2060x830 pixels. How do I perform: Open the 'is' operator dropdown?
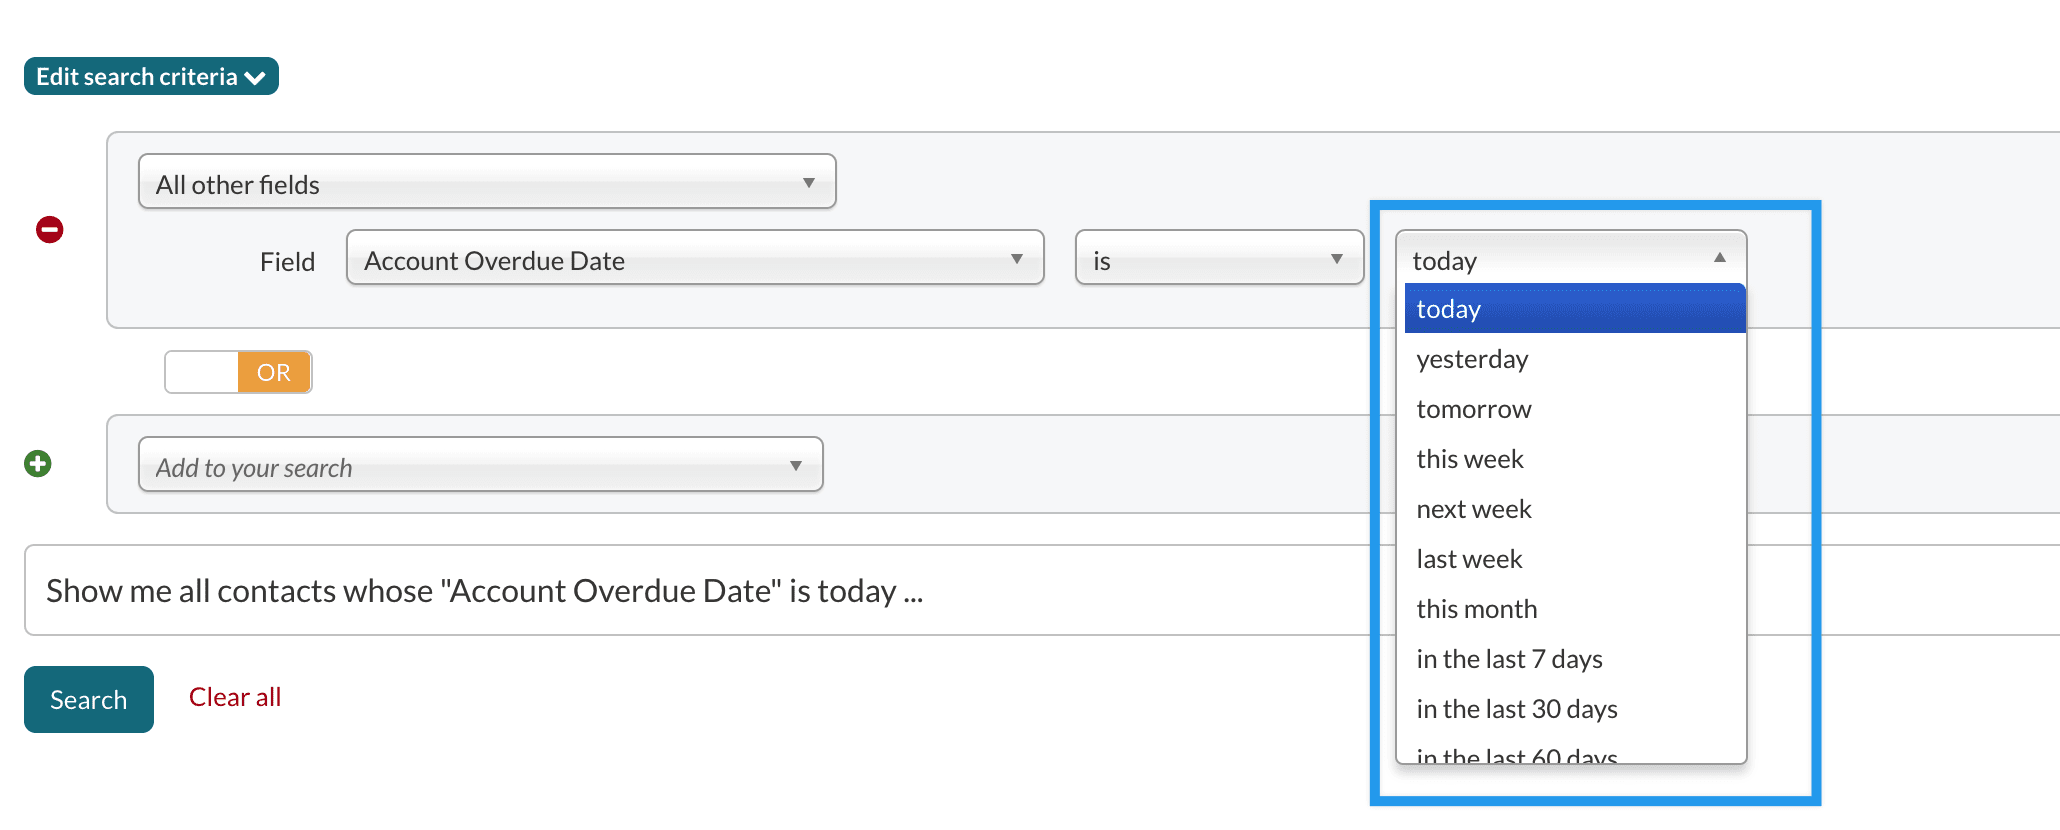pos(1218,259)
